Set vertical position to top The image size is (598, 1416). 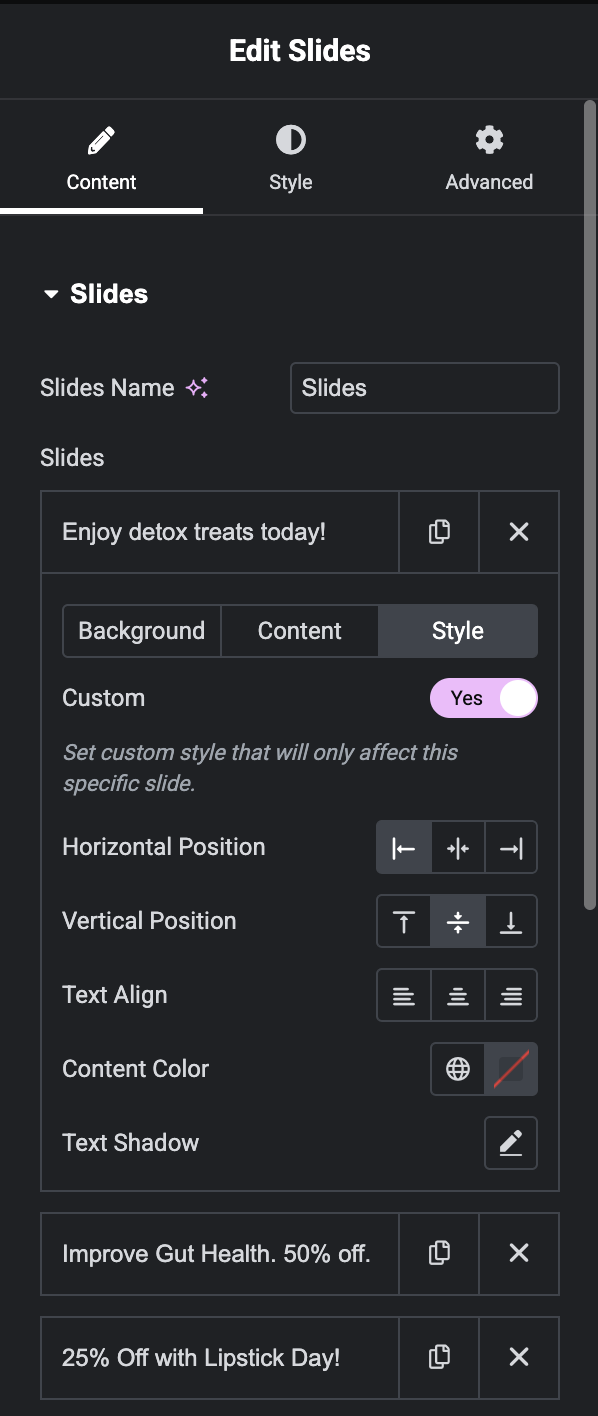point(404,922)
